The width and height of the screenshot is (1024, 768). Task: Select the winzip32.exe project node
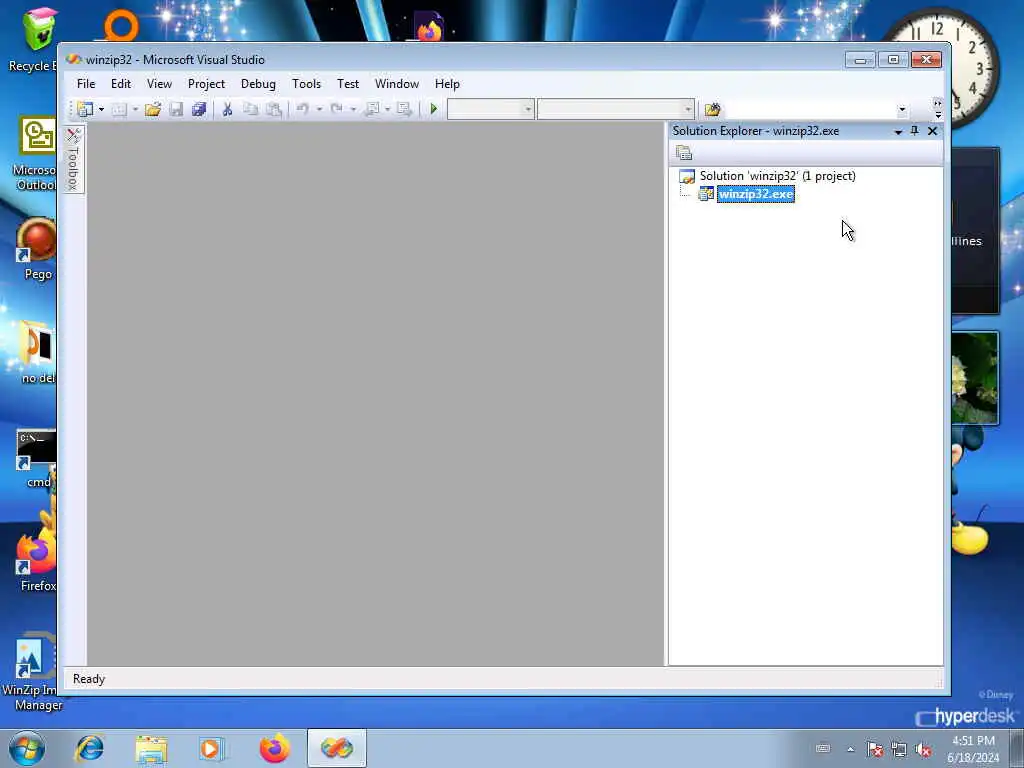tap(756, 194)
